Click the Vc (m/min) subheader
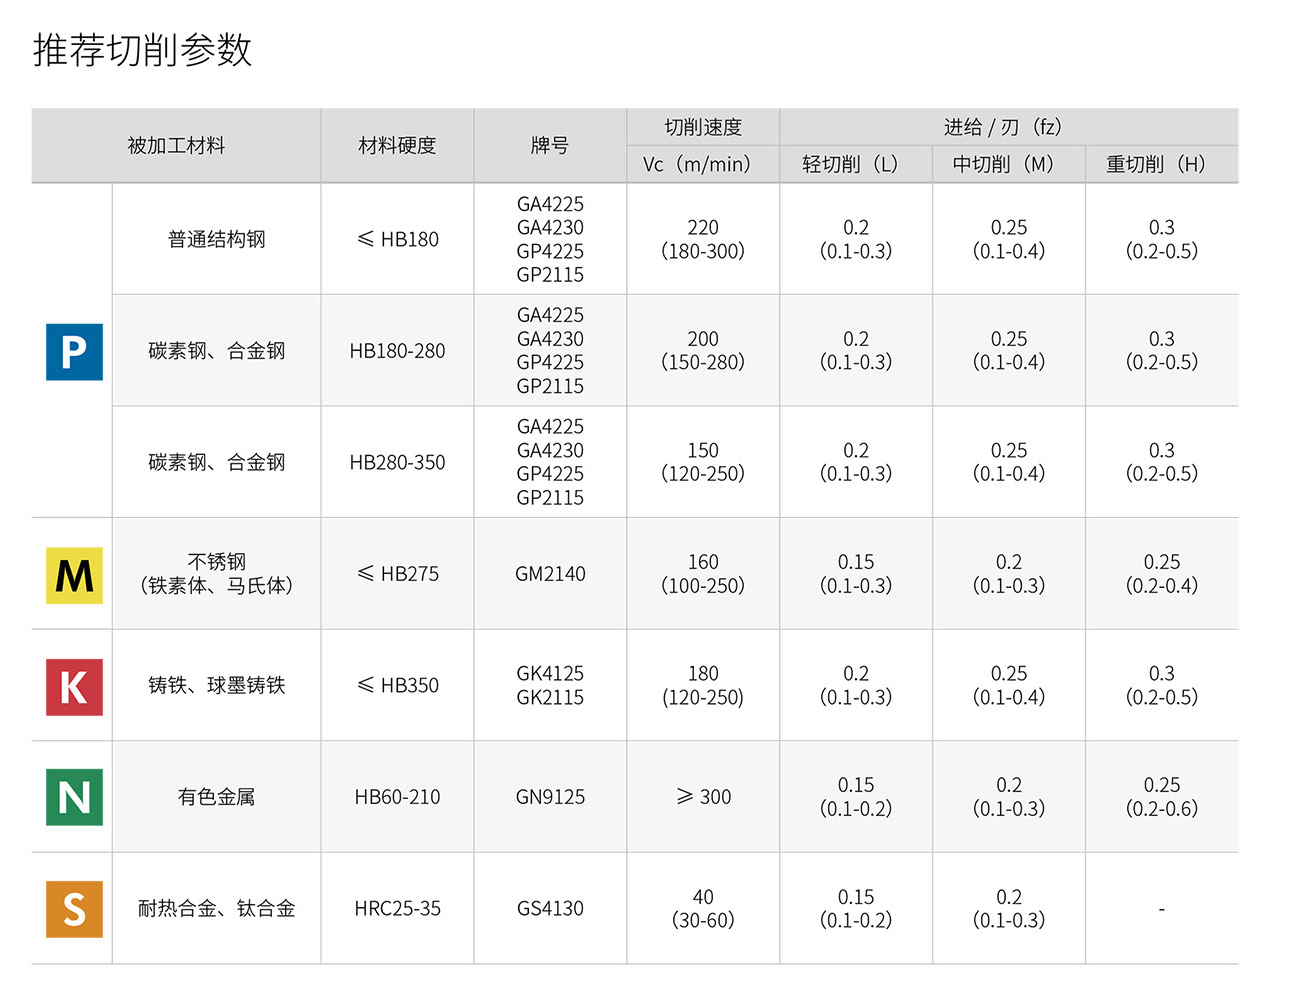The width and height of the screenshot is (1300, 990). coord(703,164)
